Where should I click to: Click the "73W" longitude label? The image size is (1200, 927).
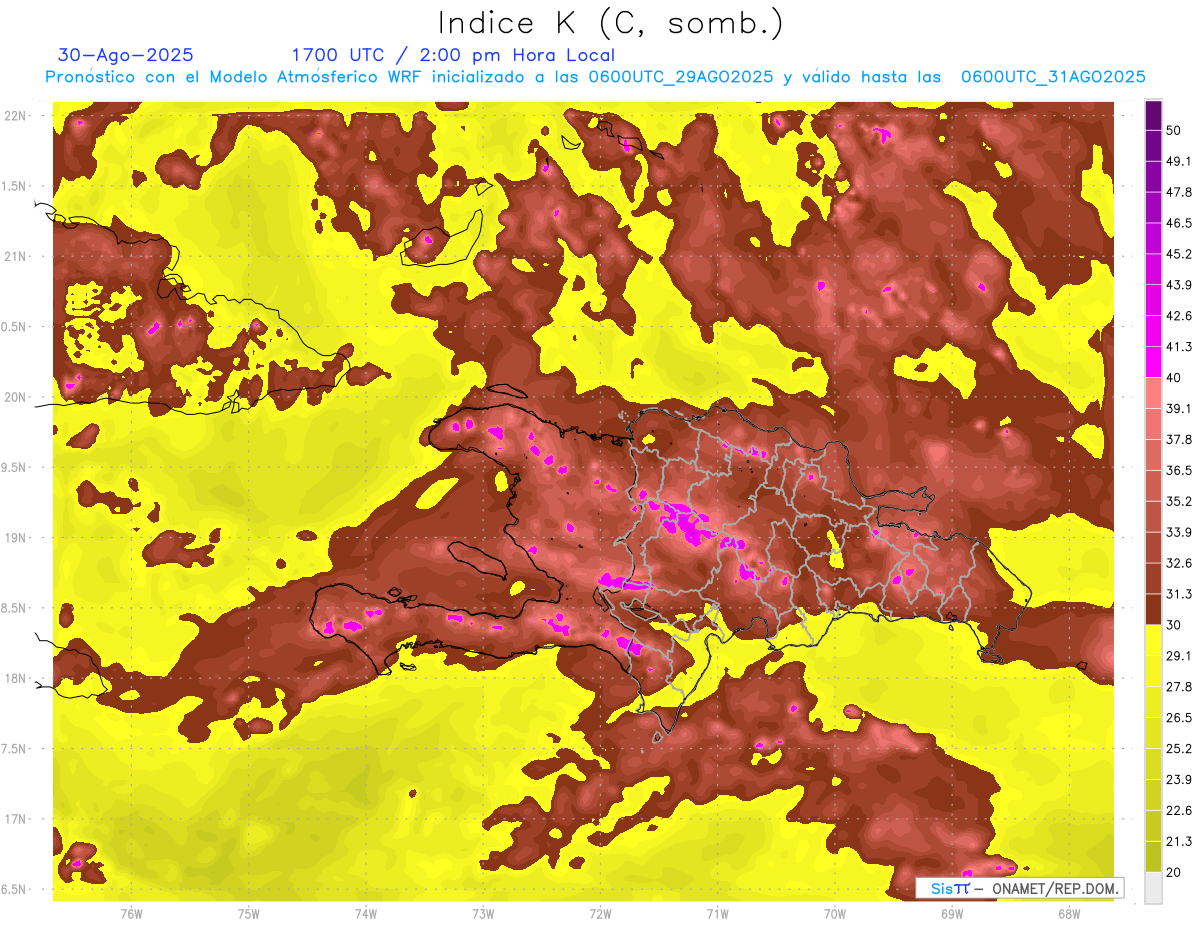coord(483,913)
